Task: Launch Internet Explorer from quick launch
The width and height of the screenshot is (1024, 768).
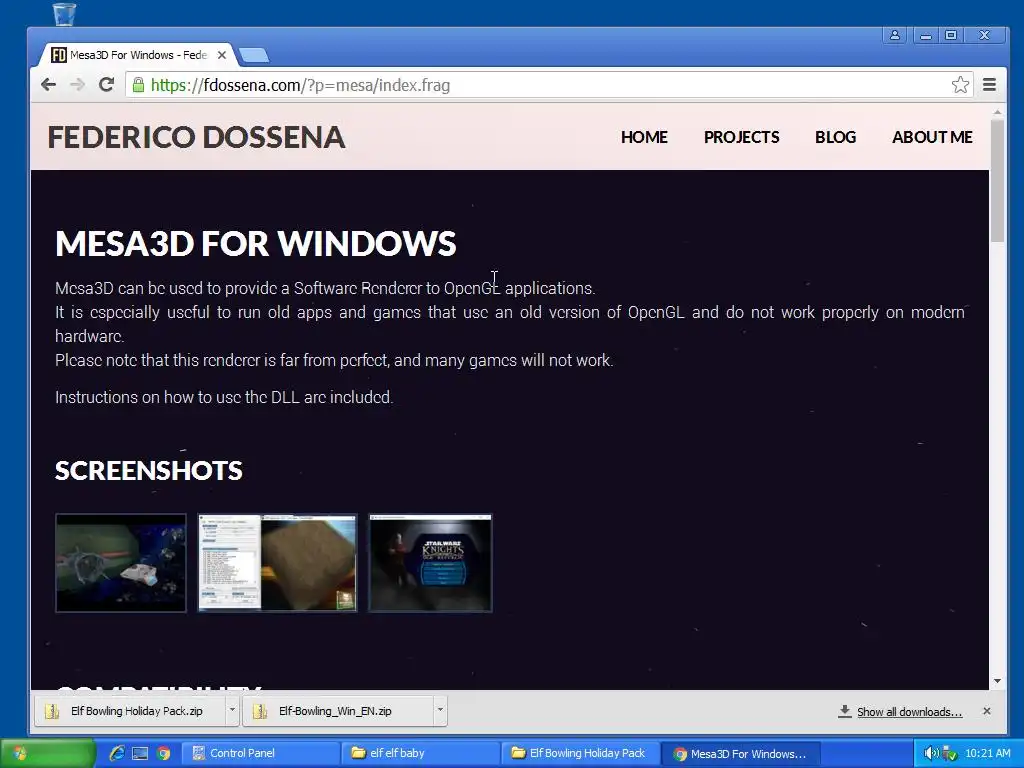Action: [117, 754]
